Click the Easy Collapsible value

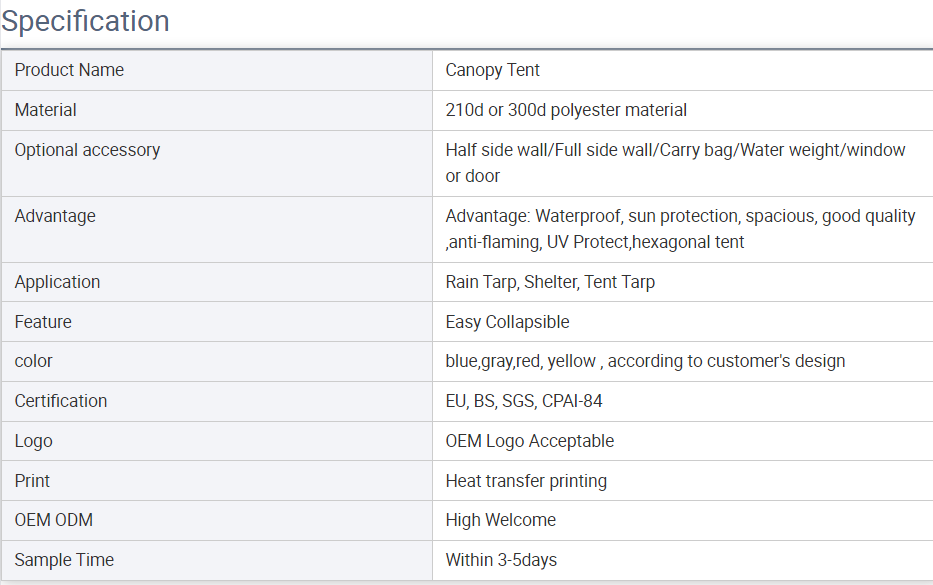point(507,322)
